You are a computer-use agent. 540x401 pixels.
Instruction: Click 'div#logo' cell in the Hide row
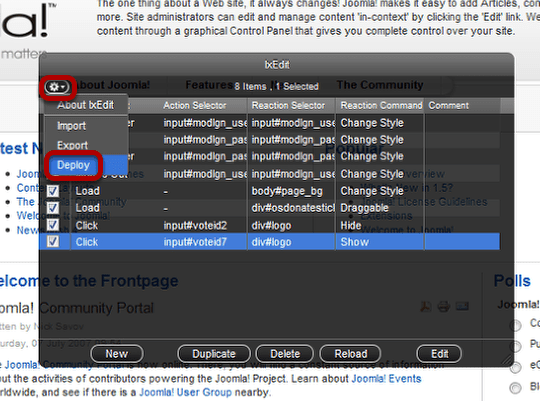(292, 225)
